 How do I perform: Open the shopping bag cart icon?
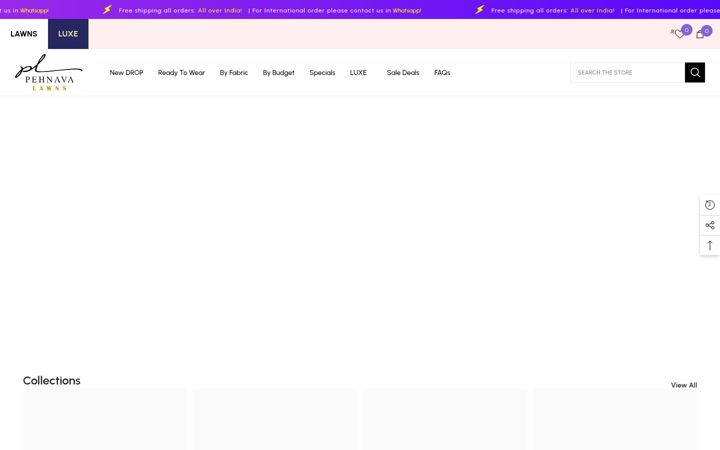(x=700, y=34)
